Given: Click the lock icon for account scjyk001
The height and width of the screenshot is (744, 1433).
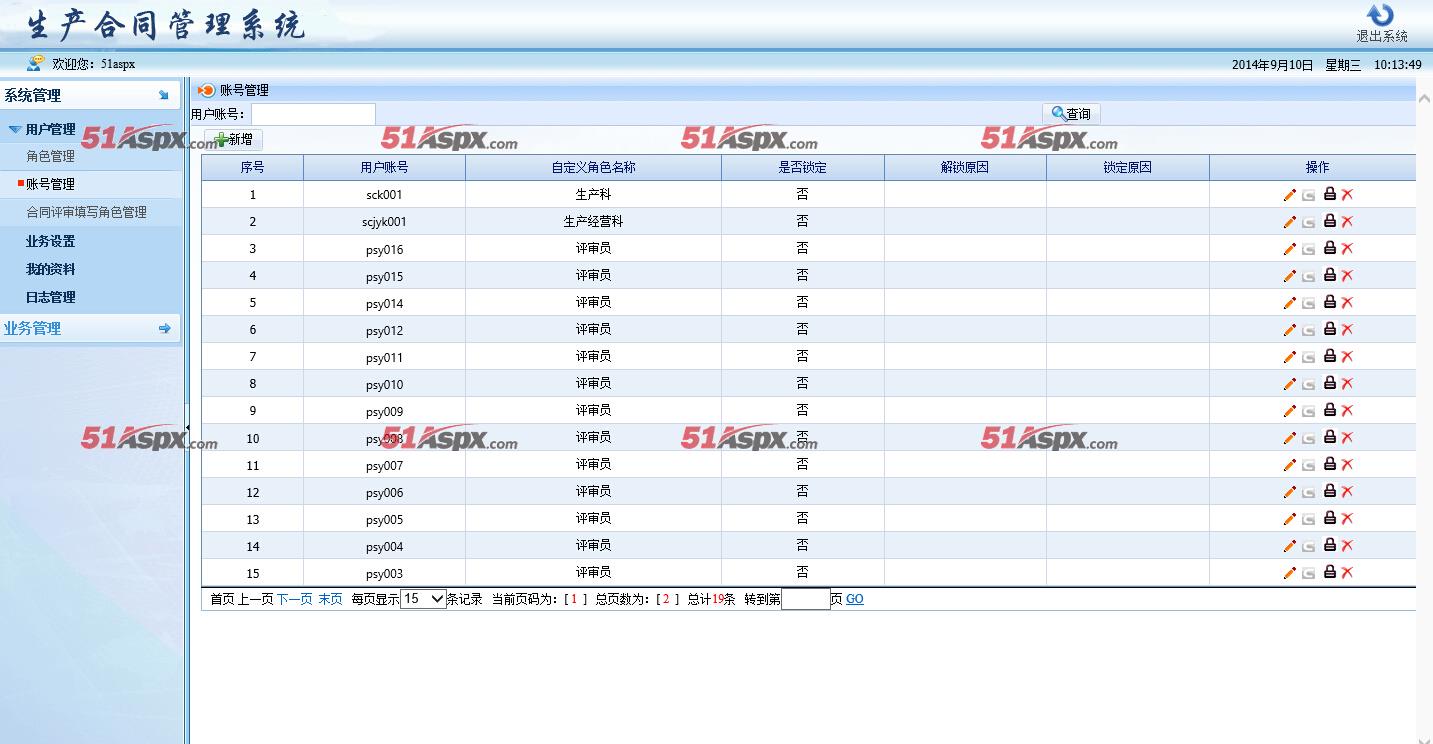Looking at the screenshot, I should (x=1330, y=221).
